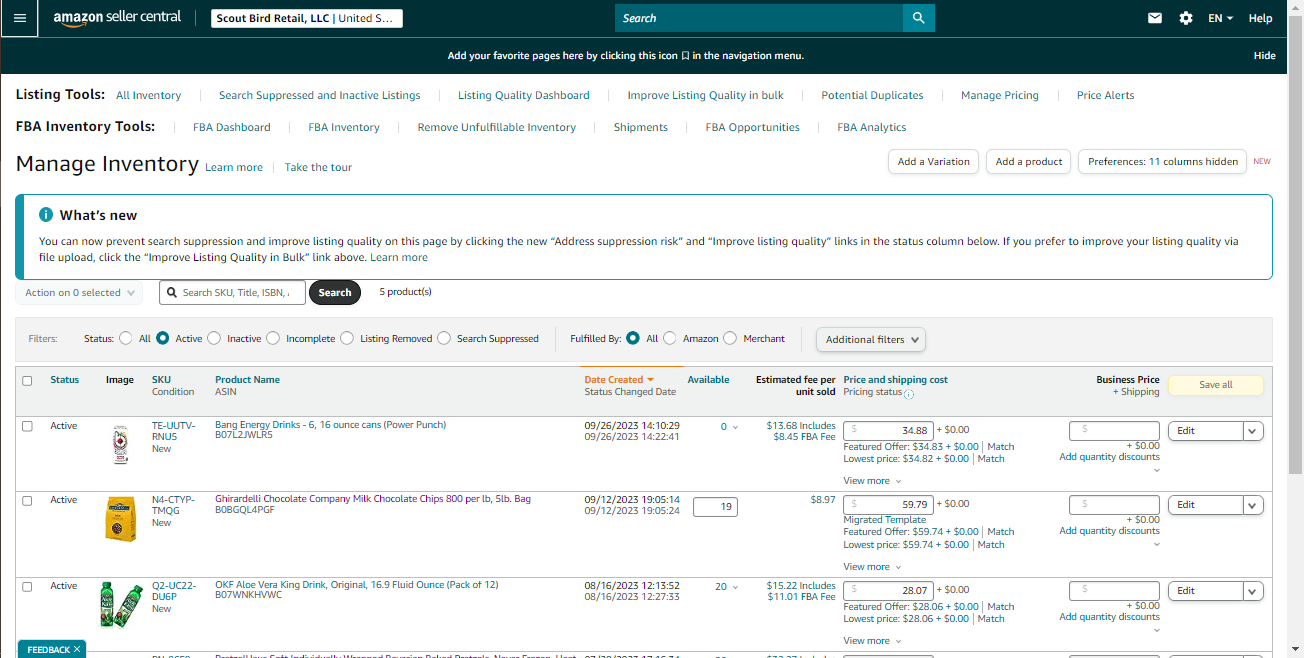Click the search magnifier button
Image resolution: width=1304 pixels, height=658 pixels.
[918, 18]
